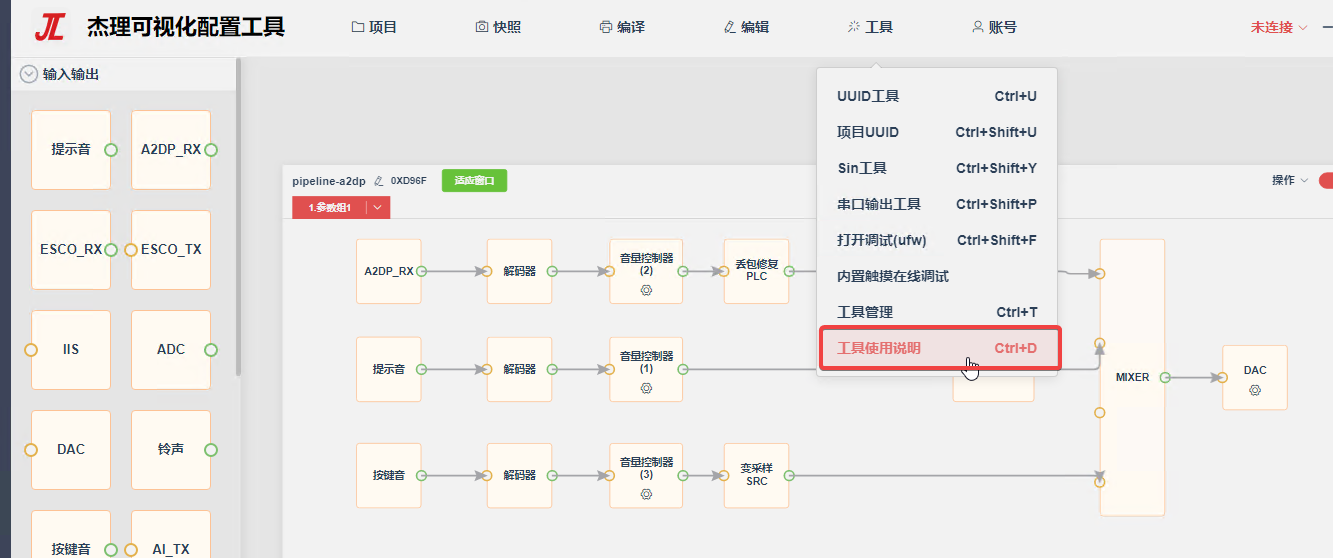Click the pencil icon beside pipeline-a2dp
Screen dimensions: 1333x558
pos(378,181)
